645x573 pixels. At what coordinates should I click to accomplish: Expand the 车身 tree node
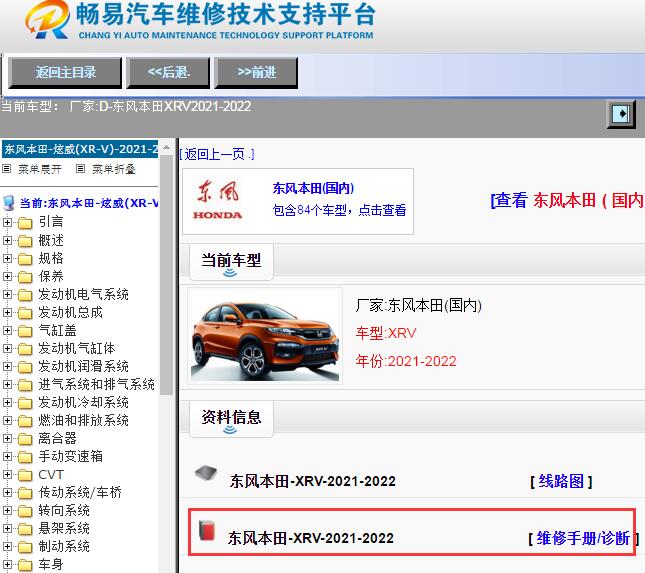(7, 564)
